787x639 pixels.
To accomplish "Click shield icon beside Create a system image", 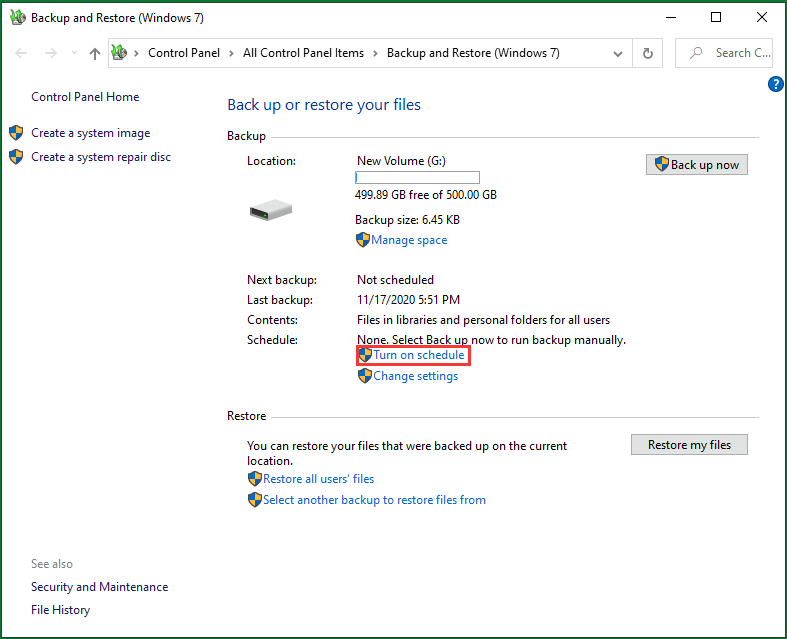I will (16, 133).
